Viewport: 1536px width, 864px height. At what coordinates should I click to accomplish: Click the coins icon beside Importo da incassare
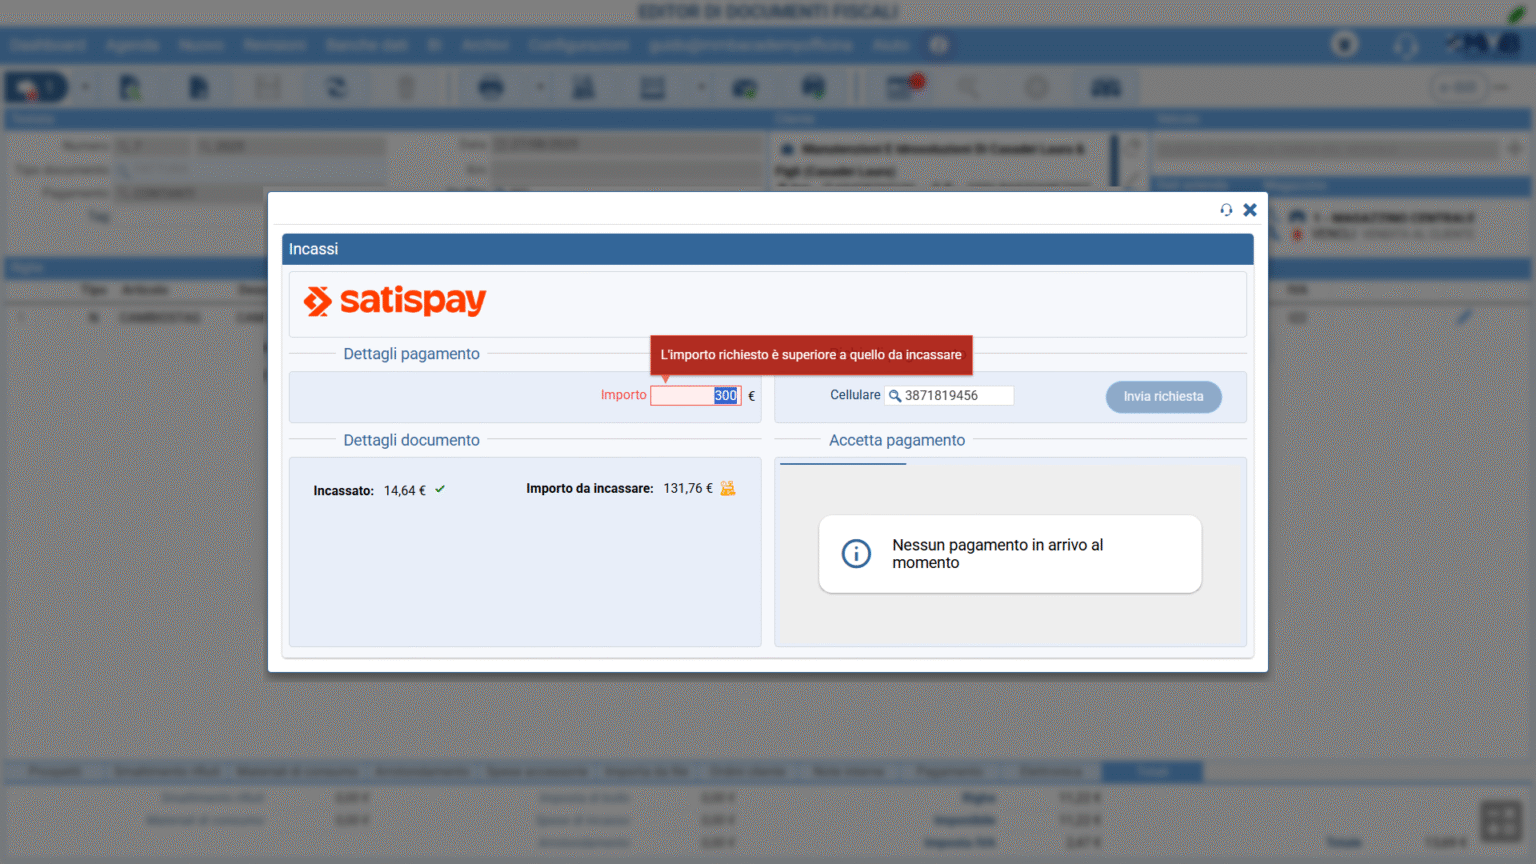728,489
